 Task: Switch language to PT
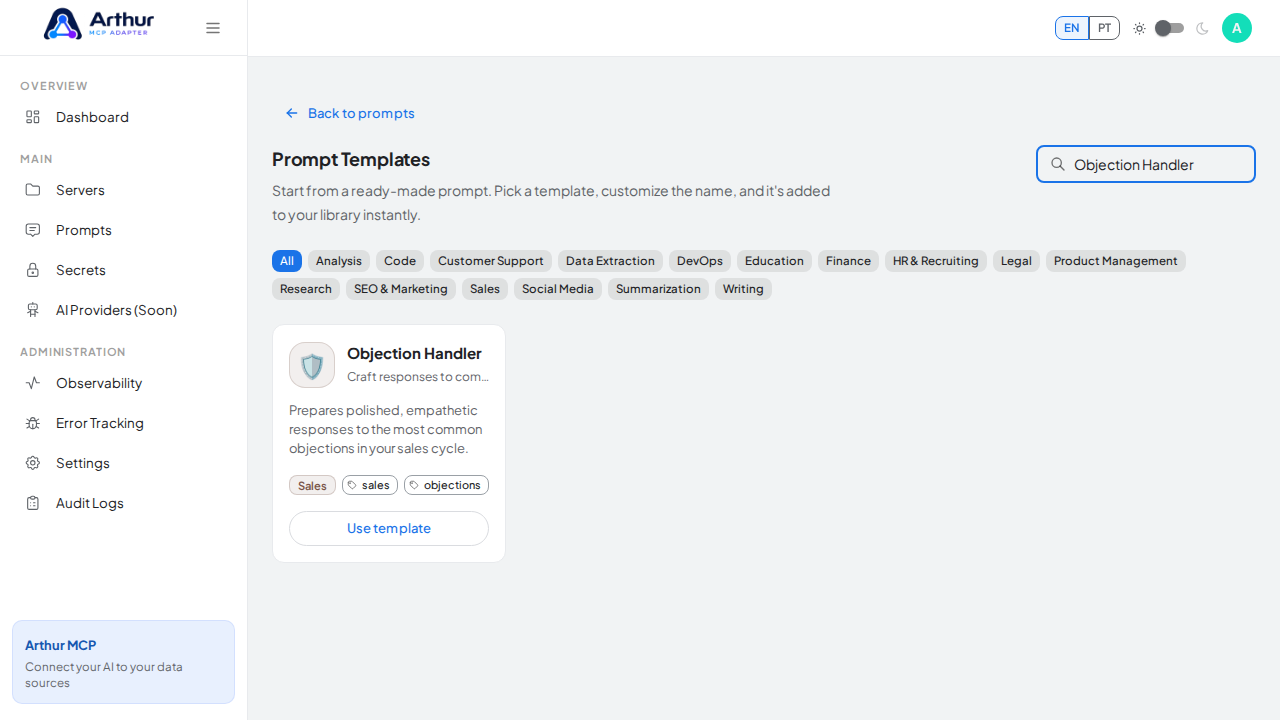pos(1104,28)
